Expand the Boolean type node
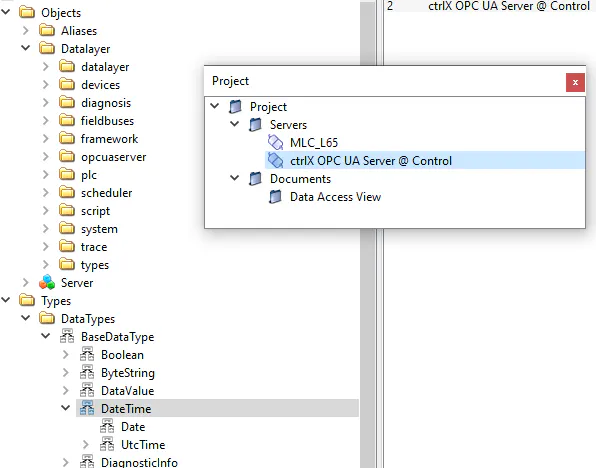This screenshot has width=596, height=468. (x=66, y=354)
